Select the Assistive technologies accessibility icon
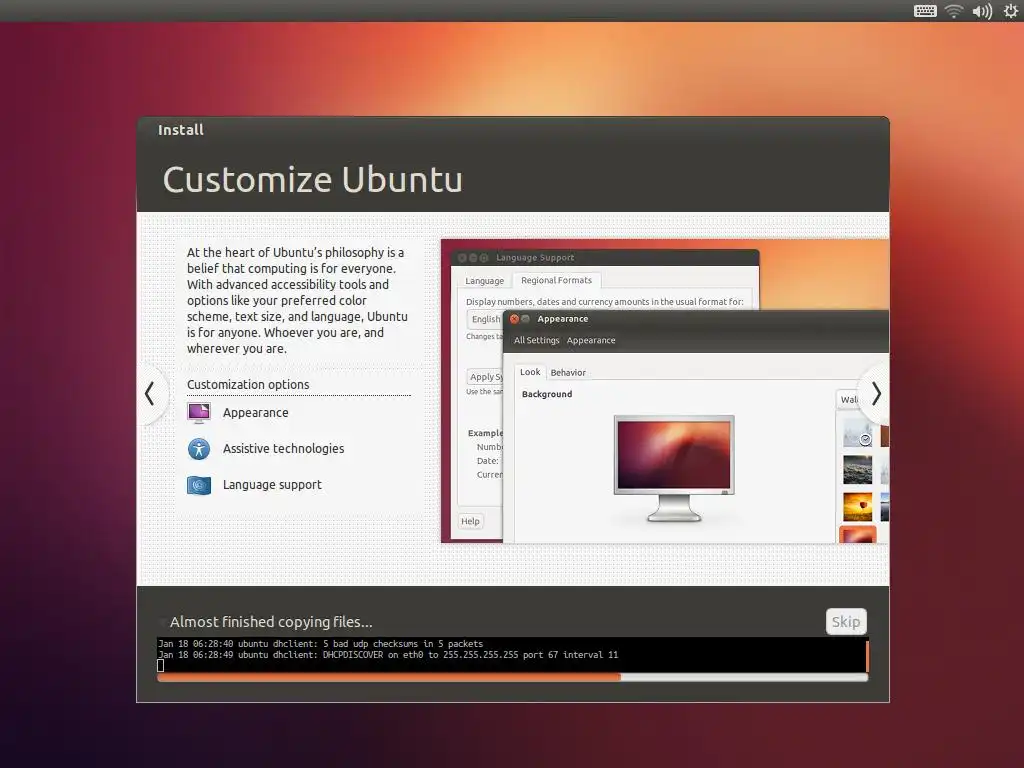Image resolution: width=1024 pixels, height=768 pixels. (x=199, y=449)
